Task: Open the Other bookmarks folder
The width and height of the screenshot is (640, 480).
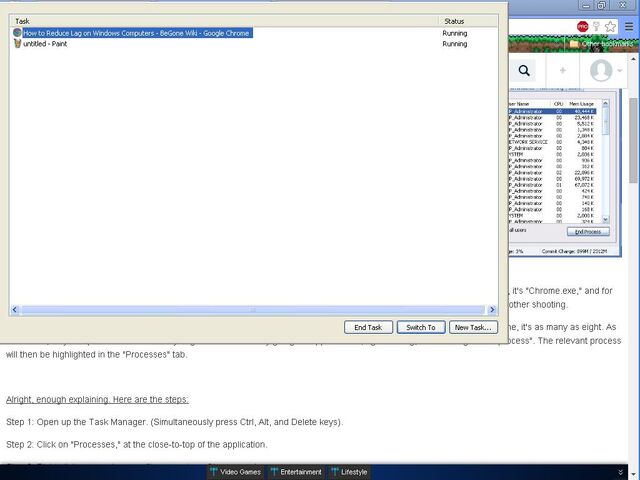Action: point(602,44)
